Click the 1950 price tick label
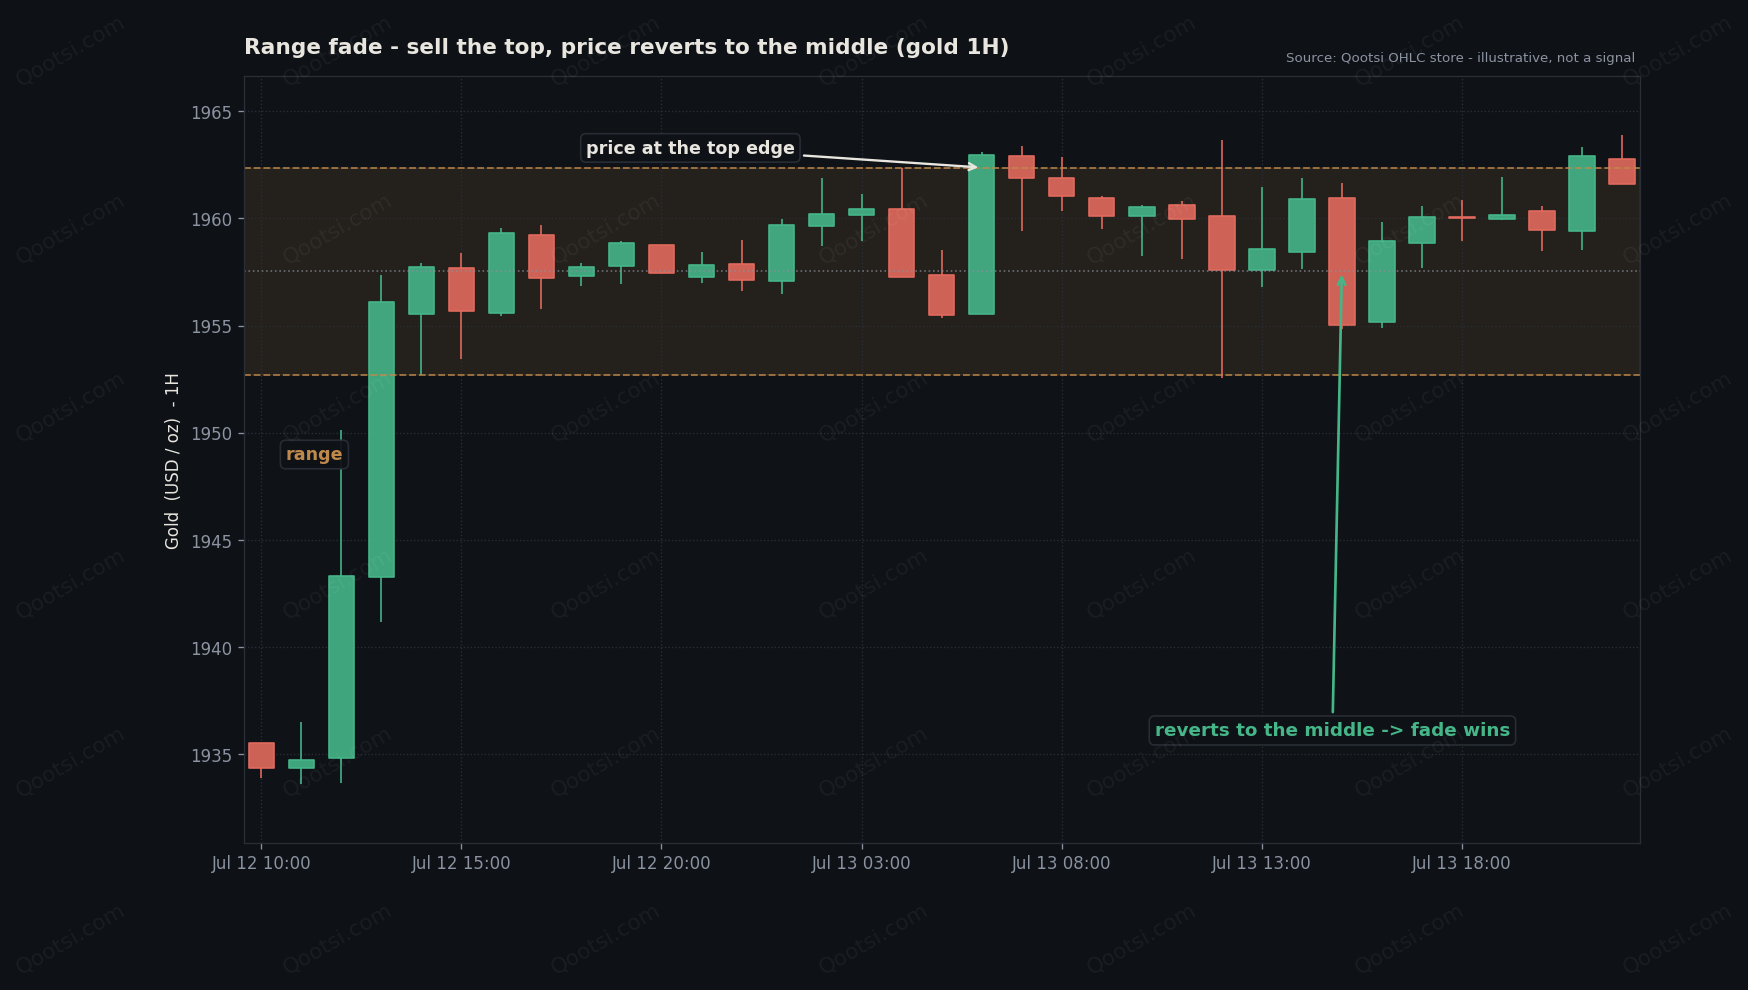This screenshot has height=990, width=1748. pos(211,434)
